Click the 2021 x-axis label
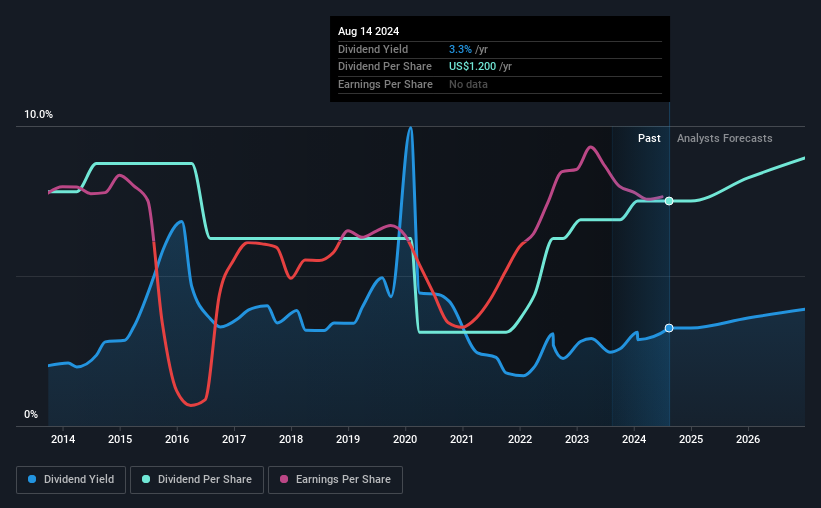The image size is (821, 508). click(x=462, y=439)
